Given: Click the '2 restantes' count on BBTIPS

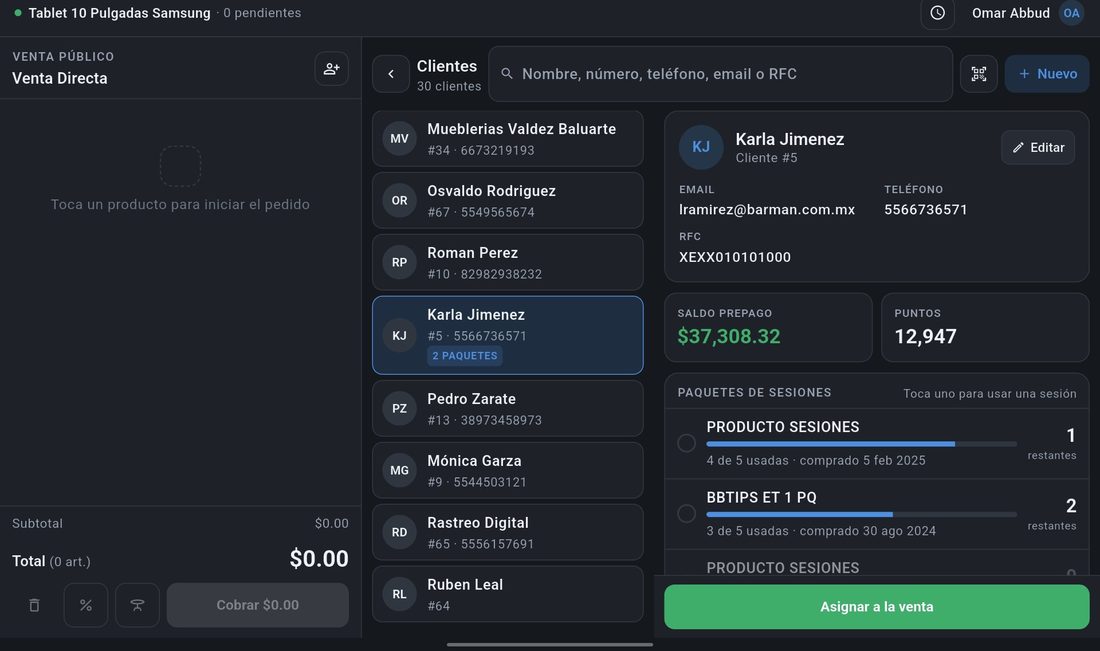Looking at the screenshot, I should [x=1052, y=514].
